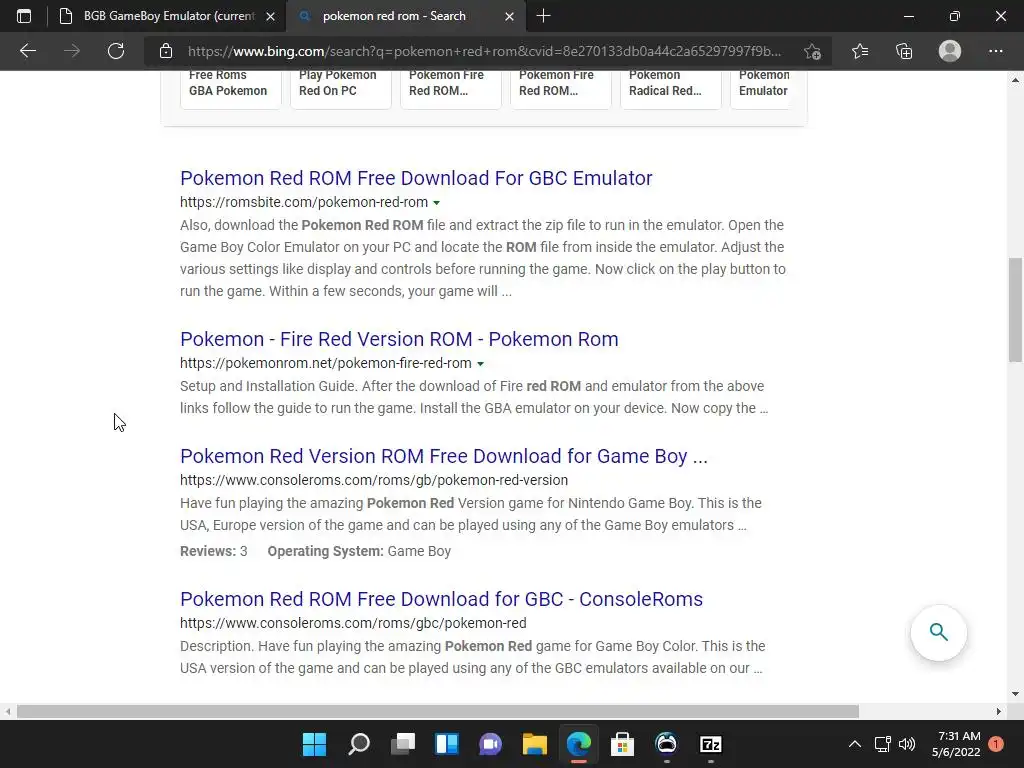Open Pokemon - Fire Red Version ROM link

(x=399, y=339)
